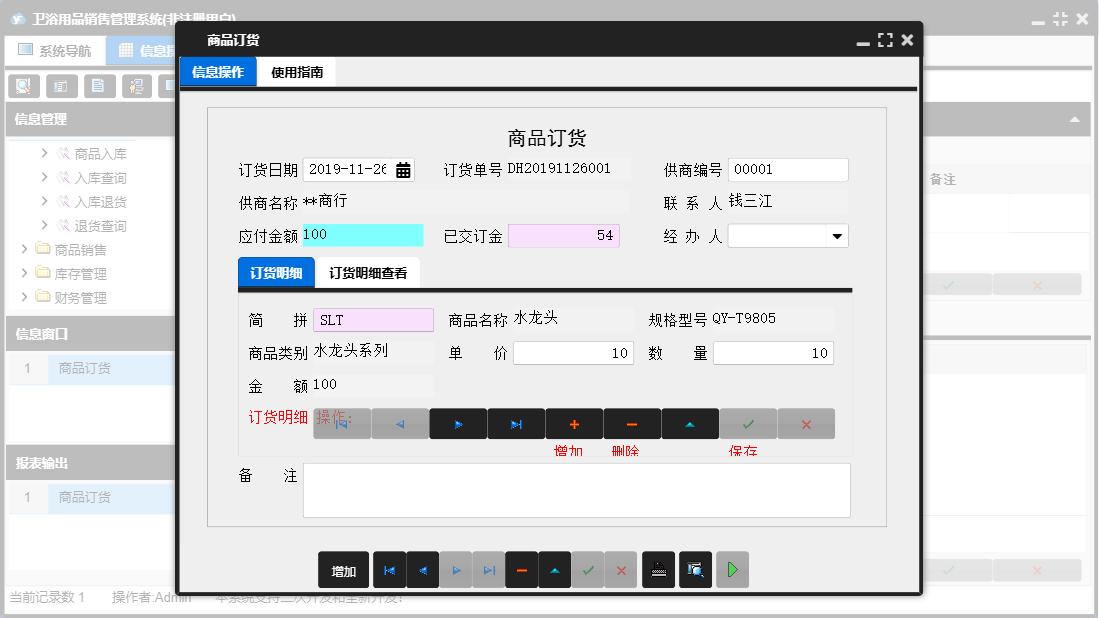This screenshot has height=618, width=1099.
Task: Click the first record icon on bottom toolbar
Action: (388, 569)
